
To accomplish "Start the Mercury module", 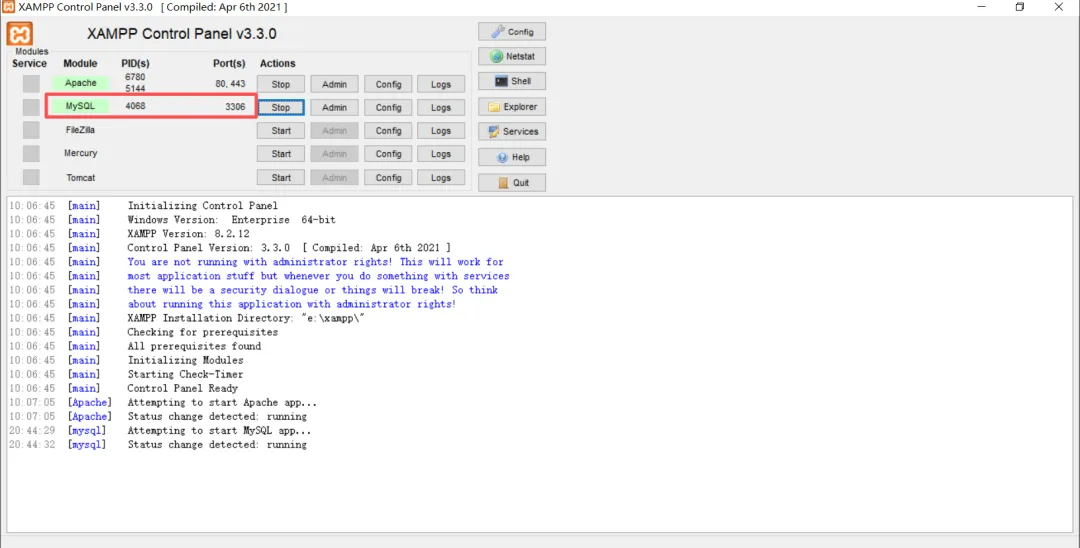I will point(280,154).
